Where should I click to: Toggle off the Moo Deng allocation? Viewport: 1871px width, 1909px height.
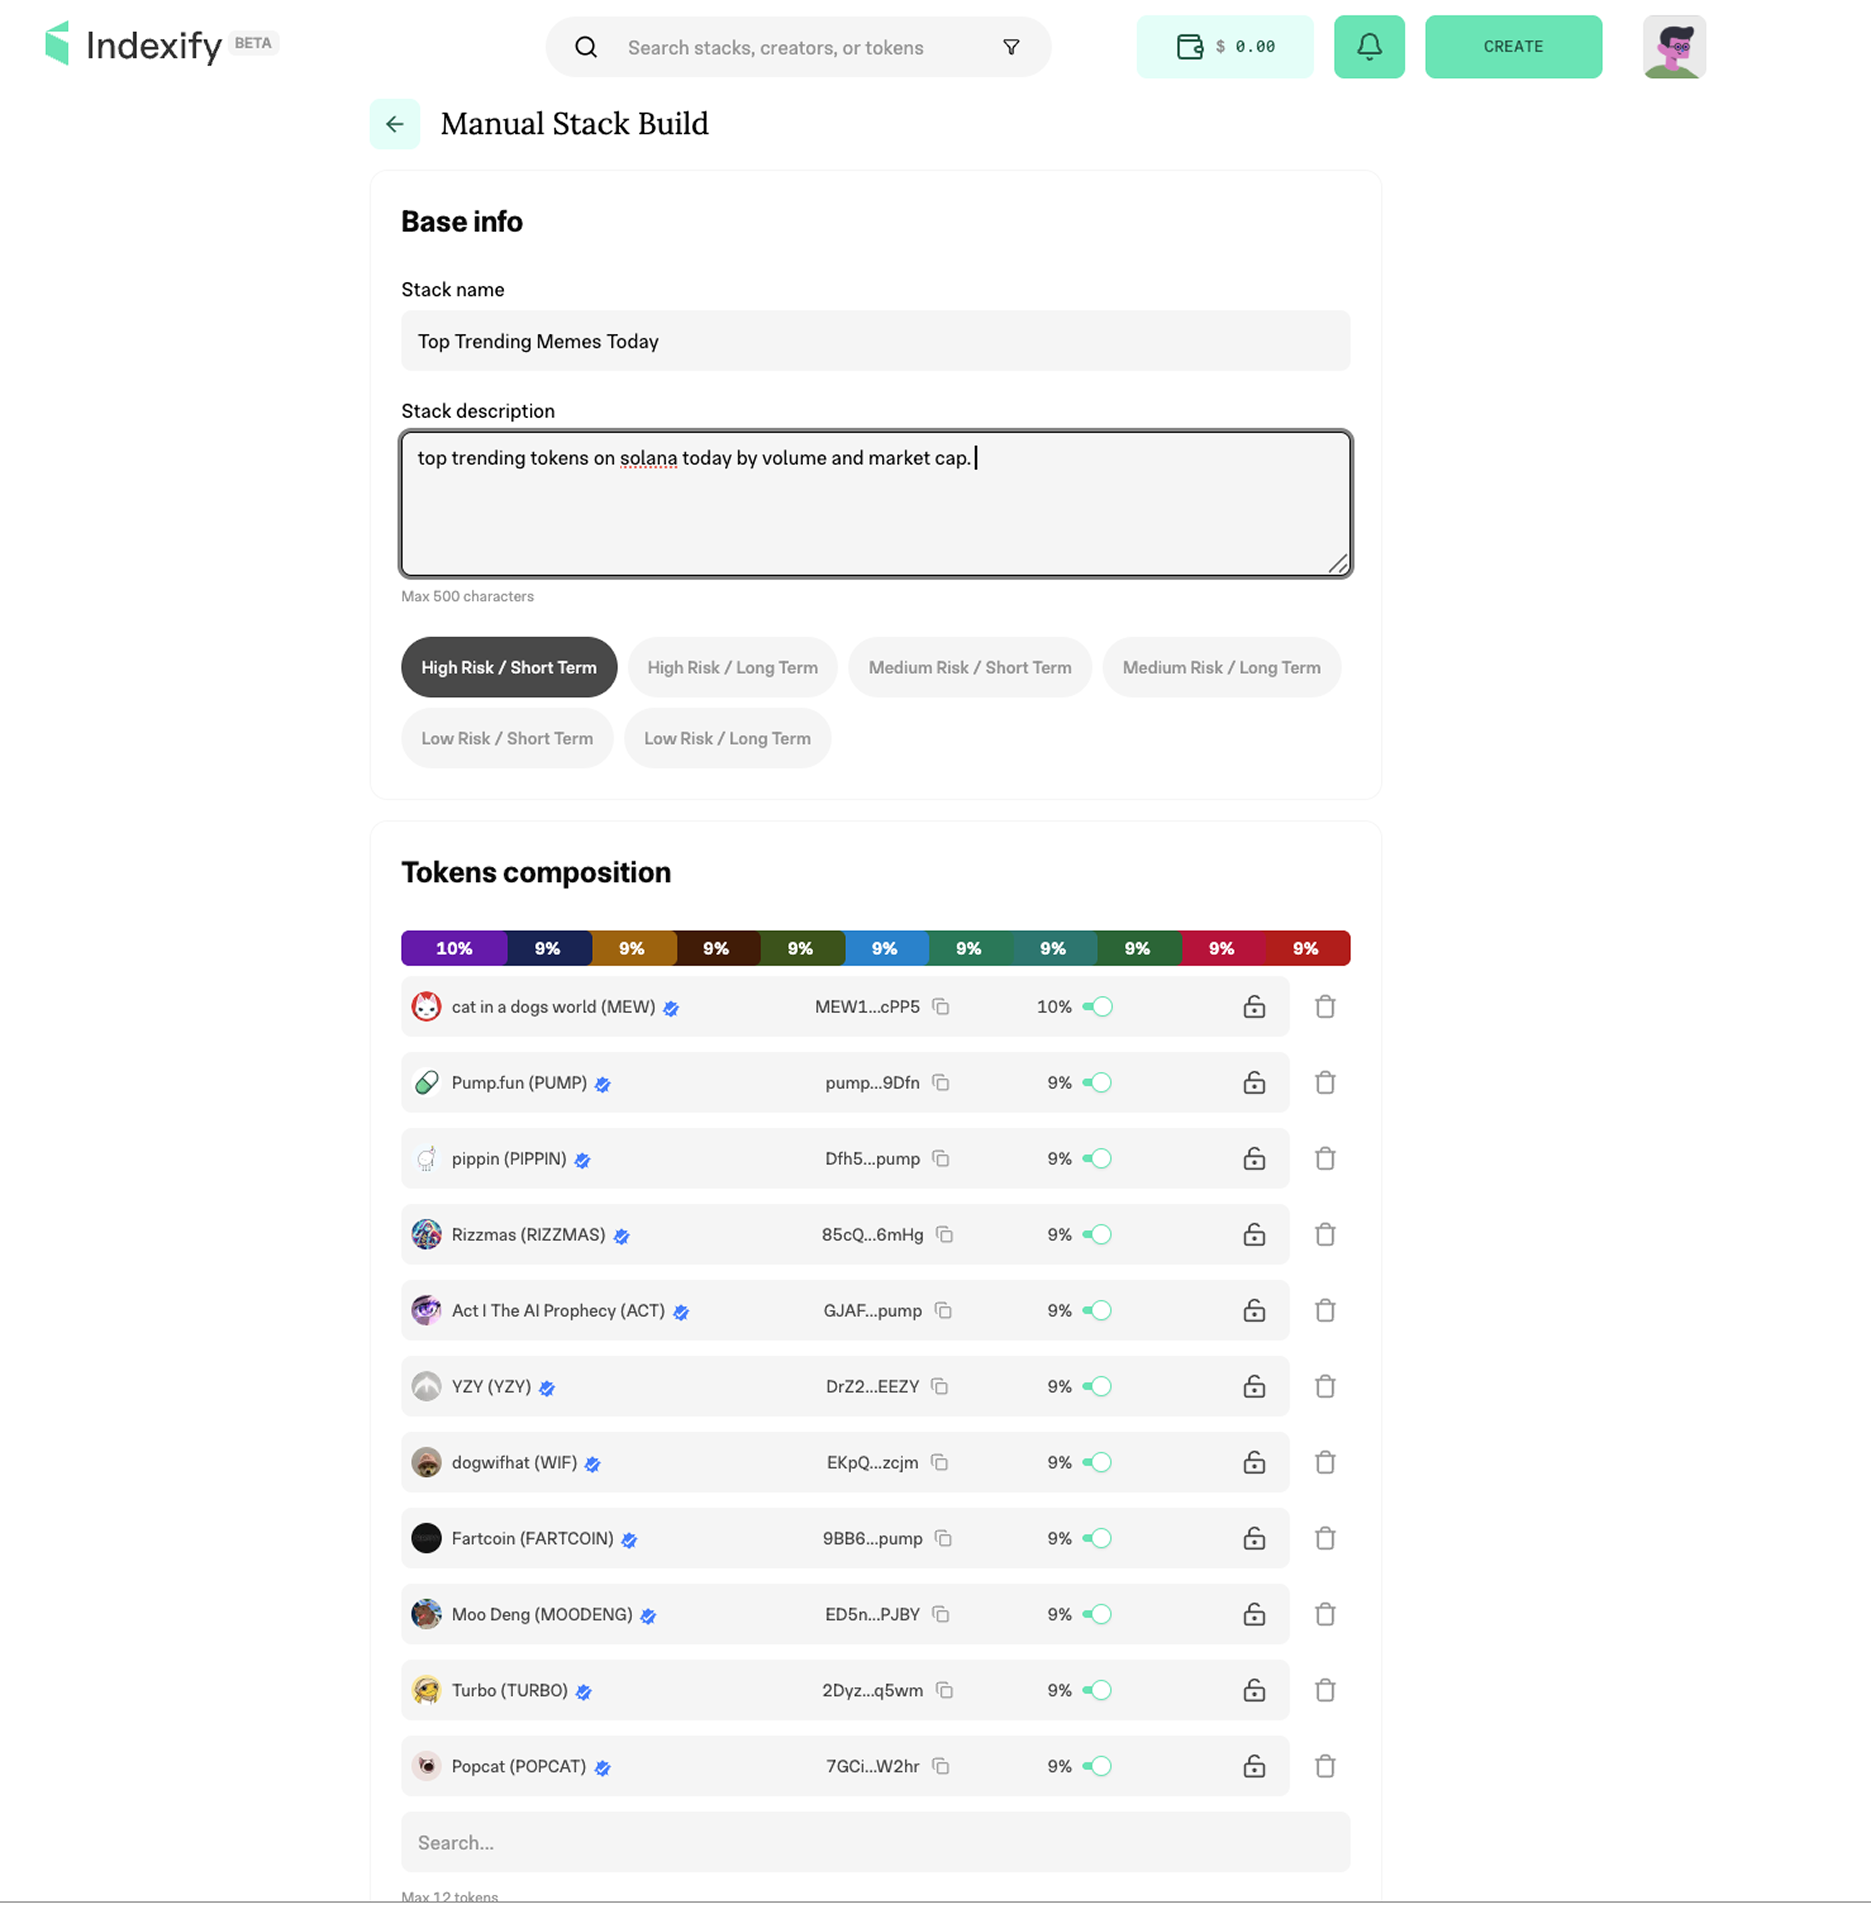1099,1614
